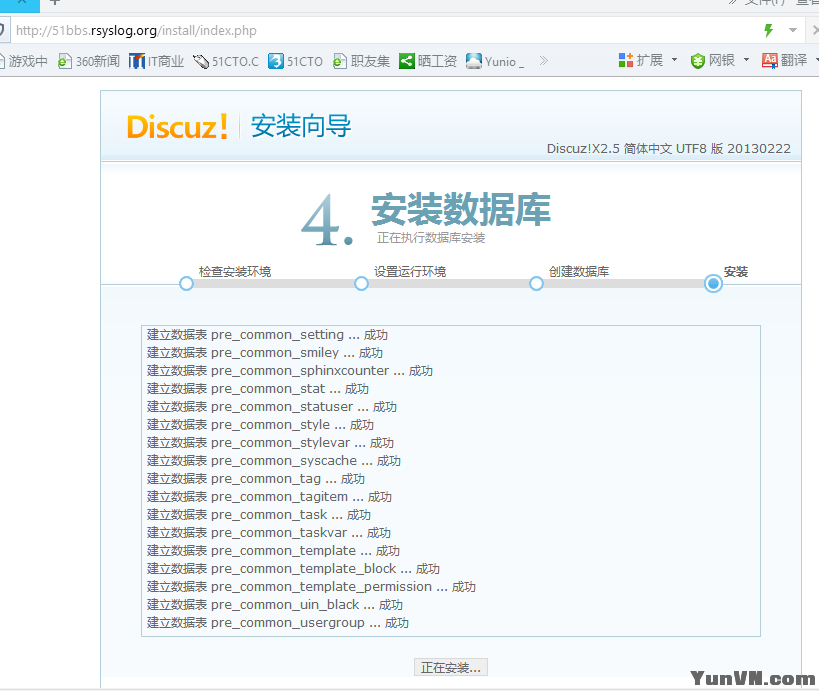This screenshot has width=819, height=691.
Task: Click the 网银 shield icon
Action: click(x=698, y=61)
